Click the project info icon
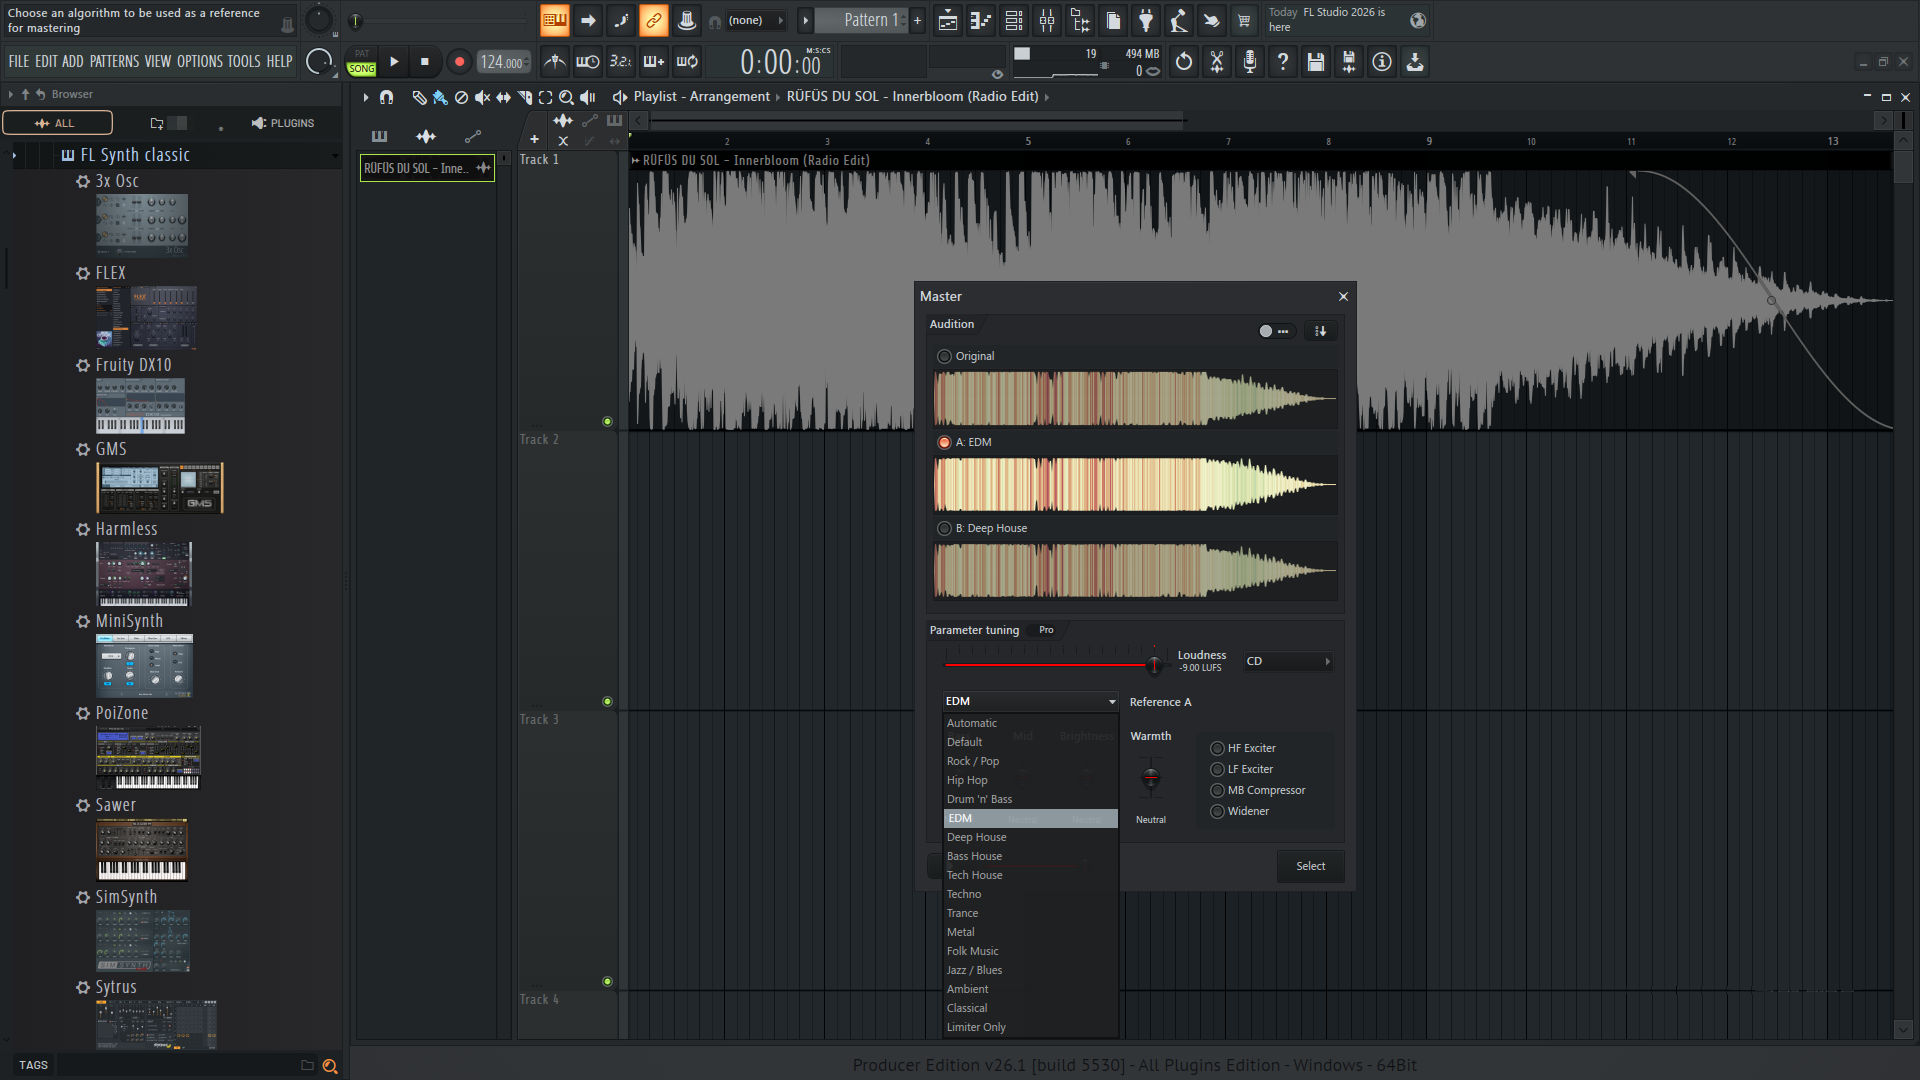This screenshot has width=1920, height=1080. 1382,62
